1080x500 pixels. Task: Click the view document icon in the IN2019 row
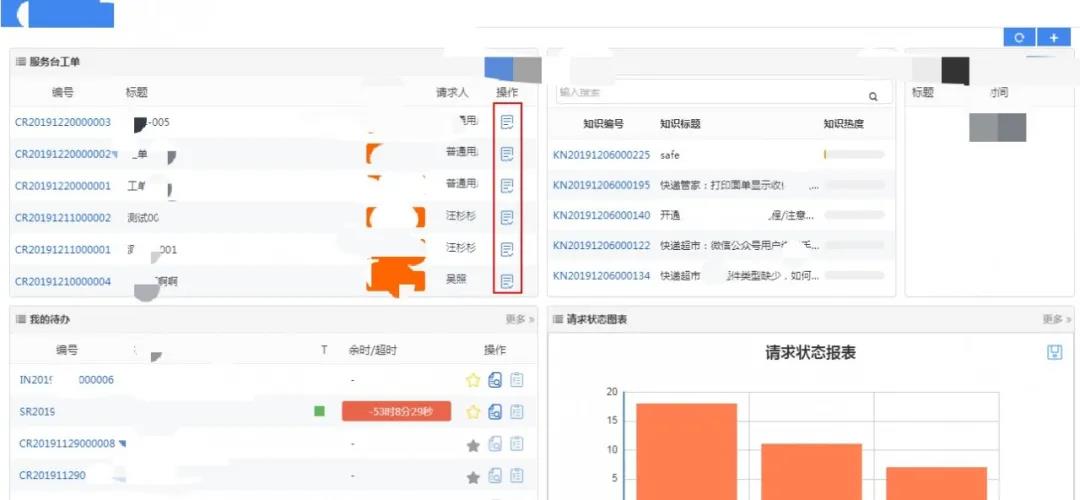pos(495,380)
